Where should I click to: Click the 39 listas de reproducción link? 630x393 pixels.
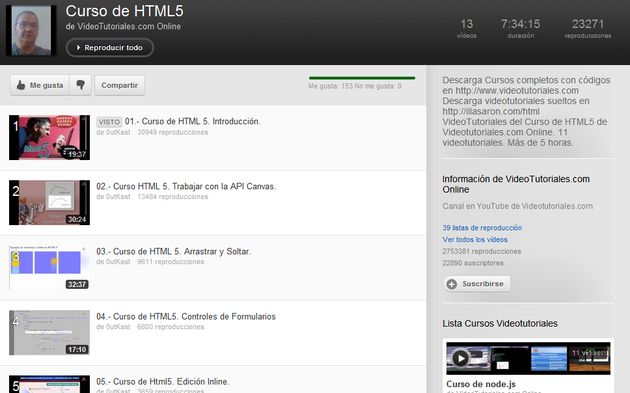pos(482,228)
